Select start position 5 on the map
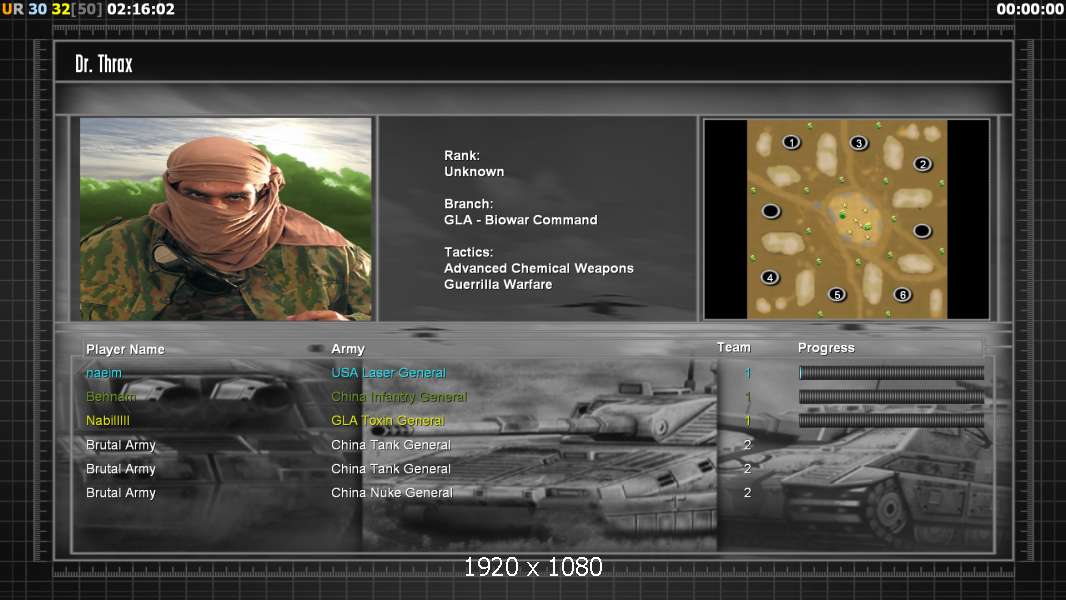The height and width of the screenshot is (600, 1066). (x=837, y=294)
